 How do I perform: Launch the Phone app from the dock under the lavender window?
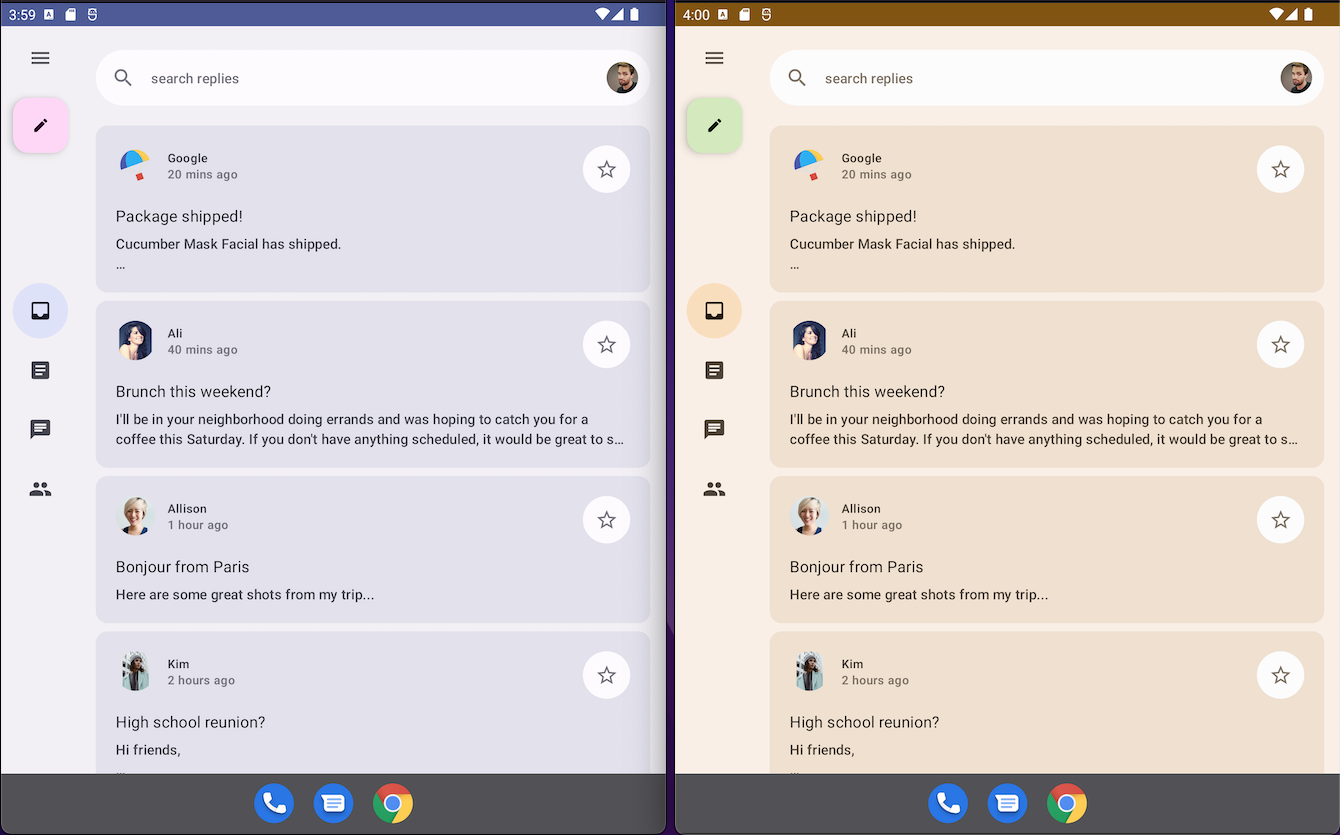coord(274,803)
